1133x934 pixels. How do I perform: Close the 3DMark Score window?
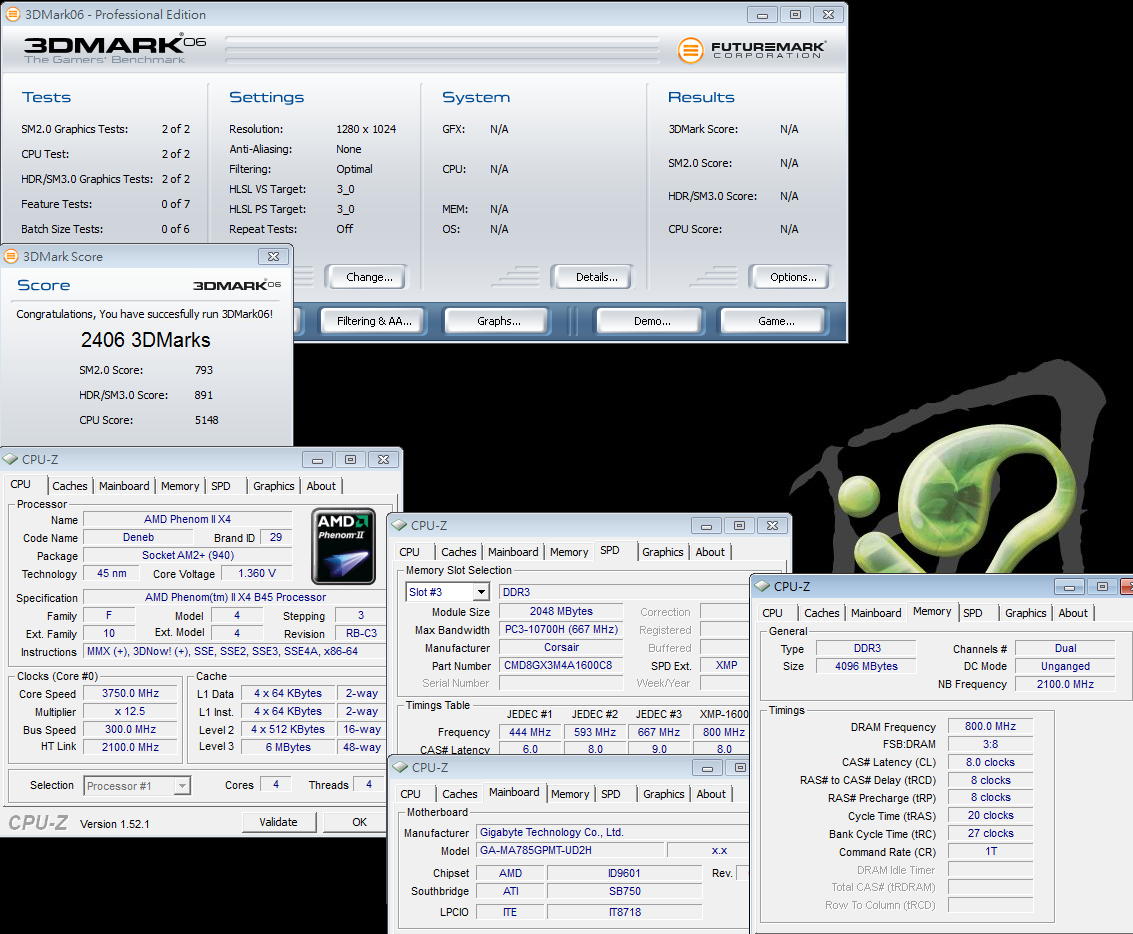tap(273, 256)
